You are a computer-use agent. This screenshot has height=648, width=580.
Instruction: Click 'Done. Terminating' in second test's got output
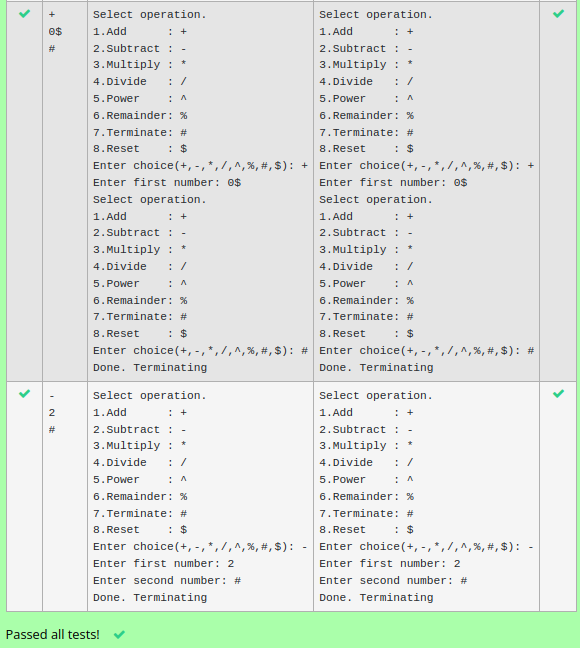tap(376, 598)
